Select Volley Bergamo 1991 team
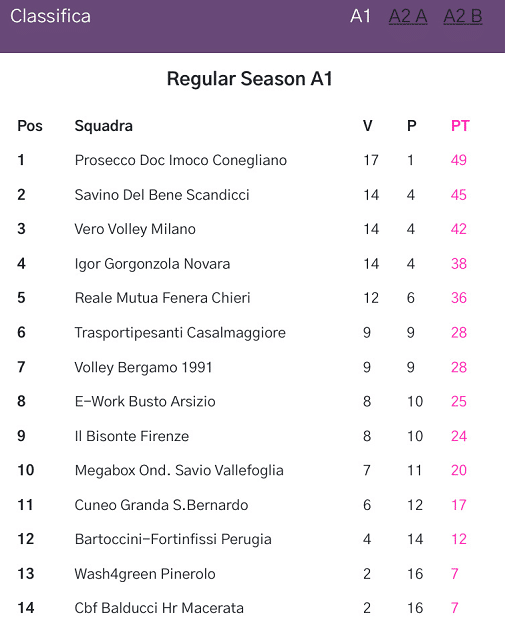505x620 pixels. pyautogui.click(x=144, y=367)
